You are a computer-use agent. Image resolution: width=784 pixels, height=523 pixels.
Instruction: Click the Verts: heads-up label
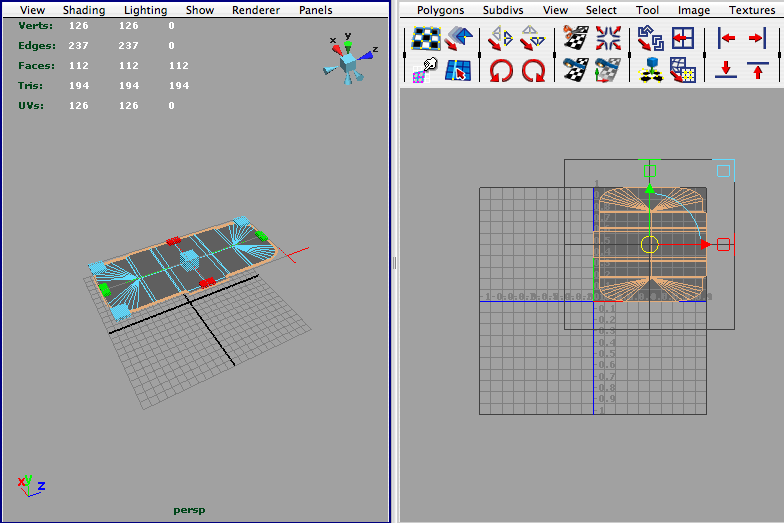36,26
